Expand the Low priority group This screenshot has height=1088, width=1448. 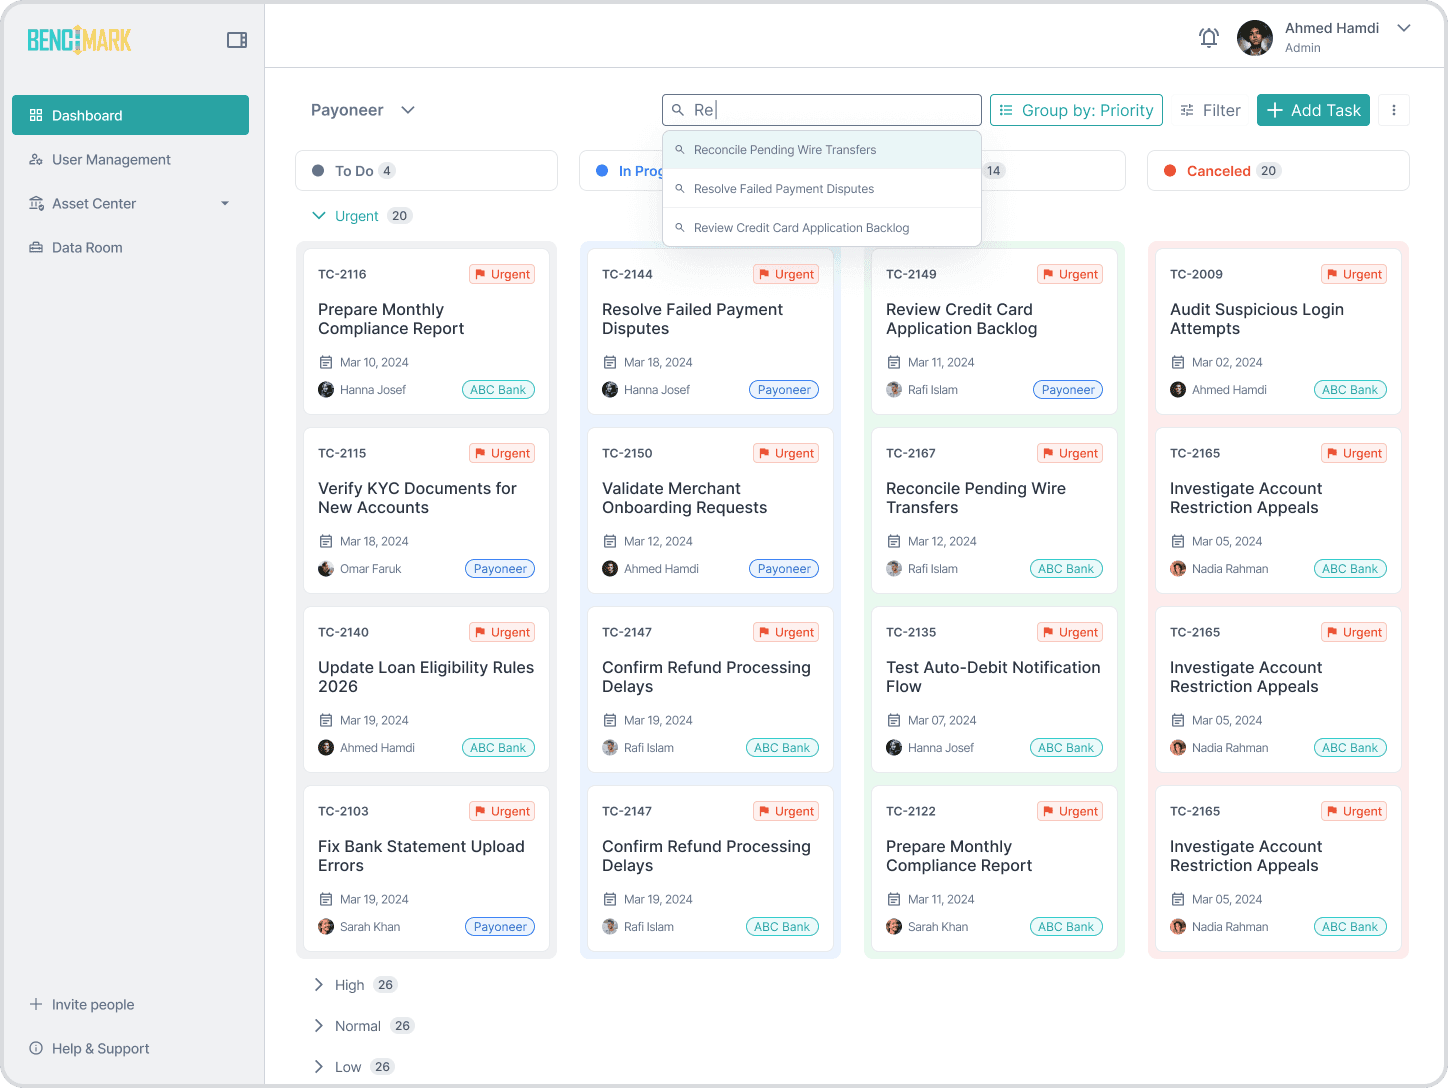click(318, 1067)
